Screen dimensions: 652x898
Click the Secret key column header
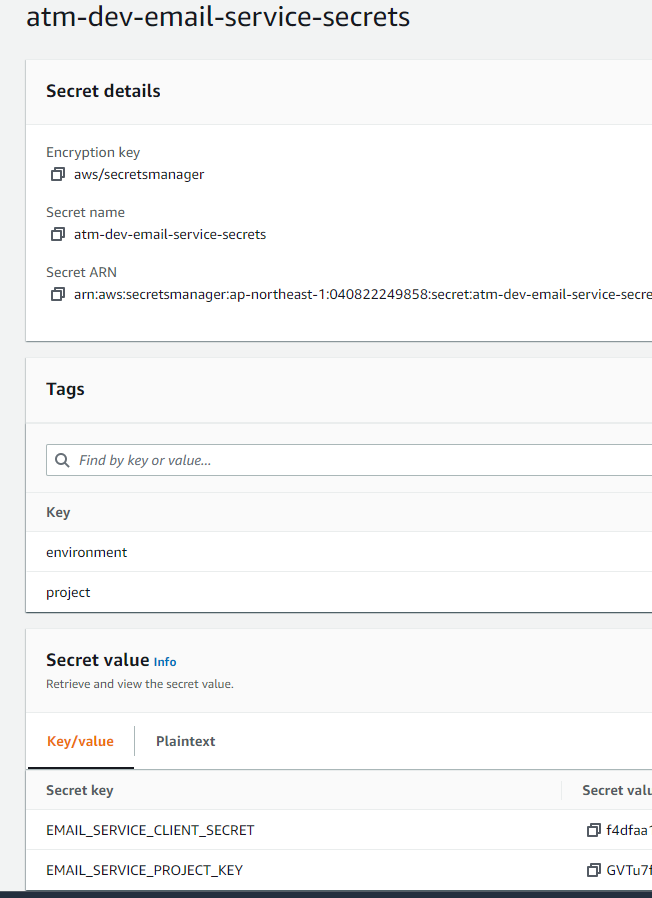click(x=80, y=790)
